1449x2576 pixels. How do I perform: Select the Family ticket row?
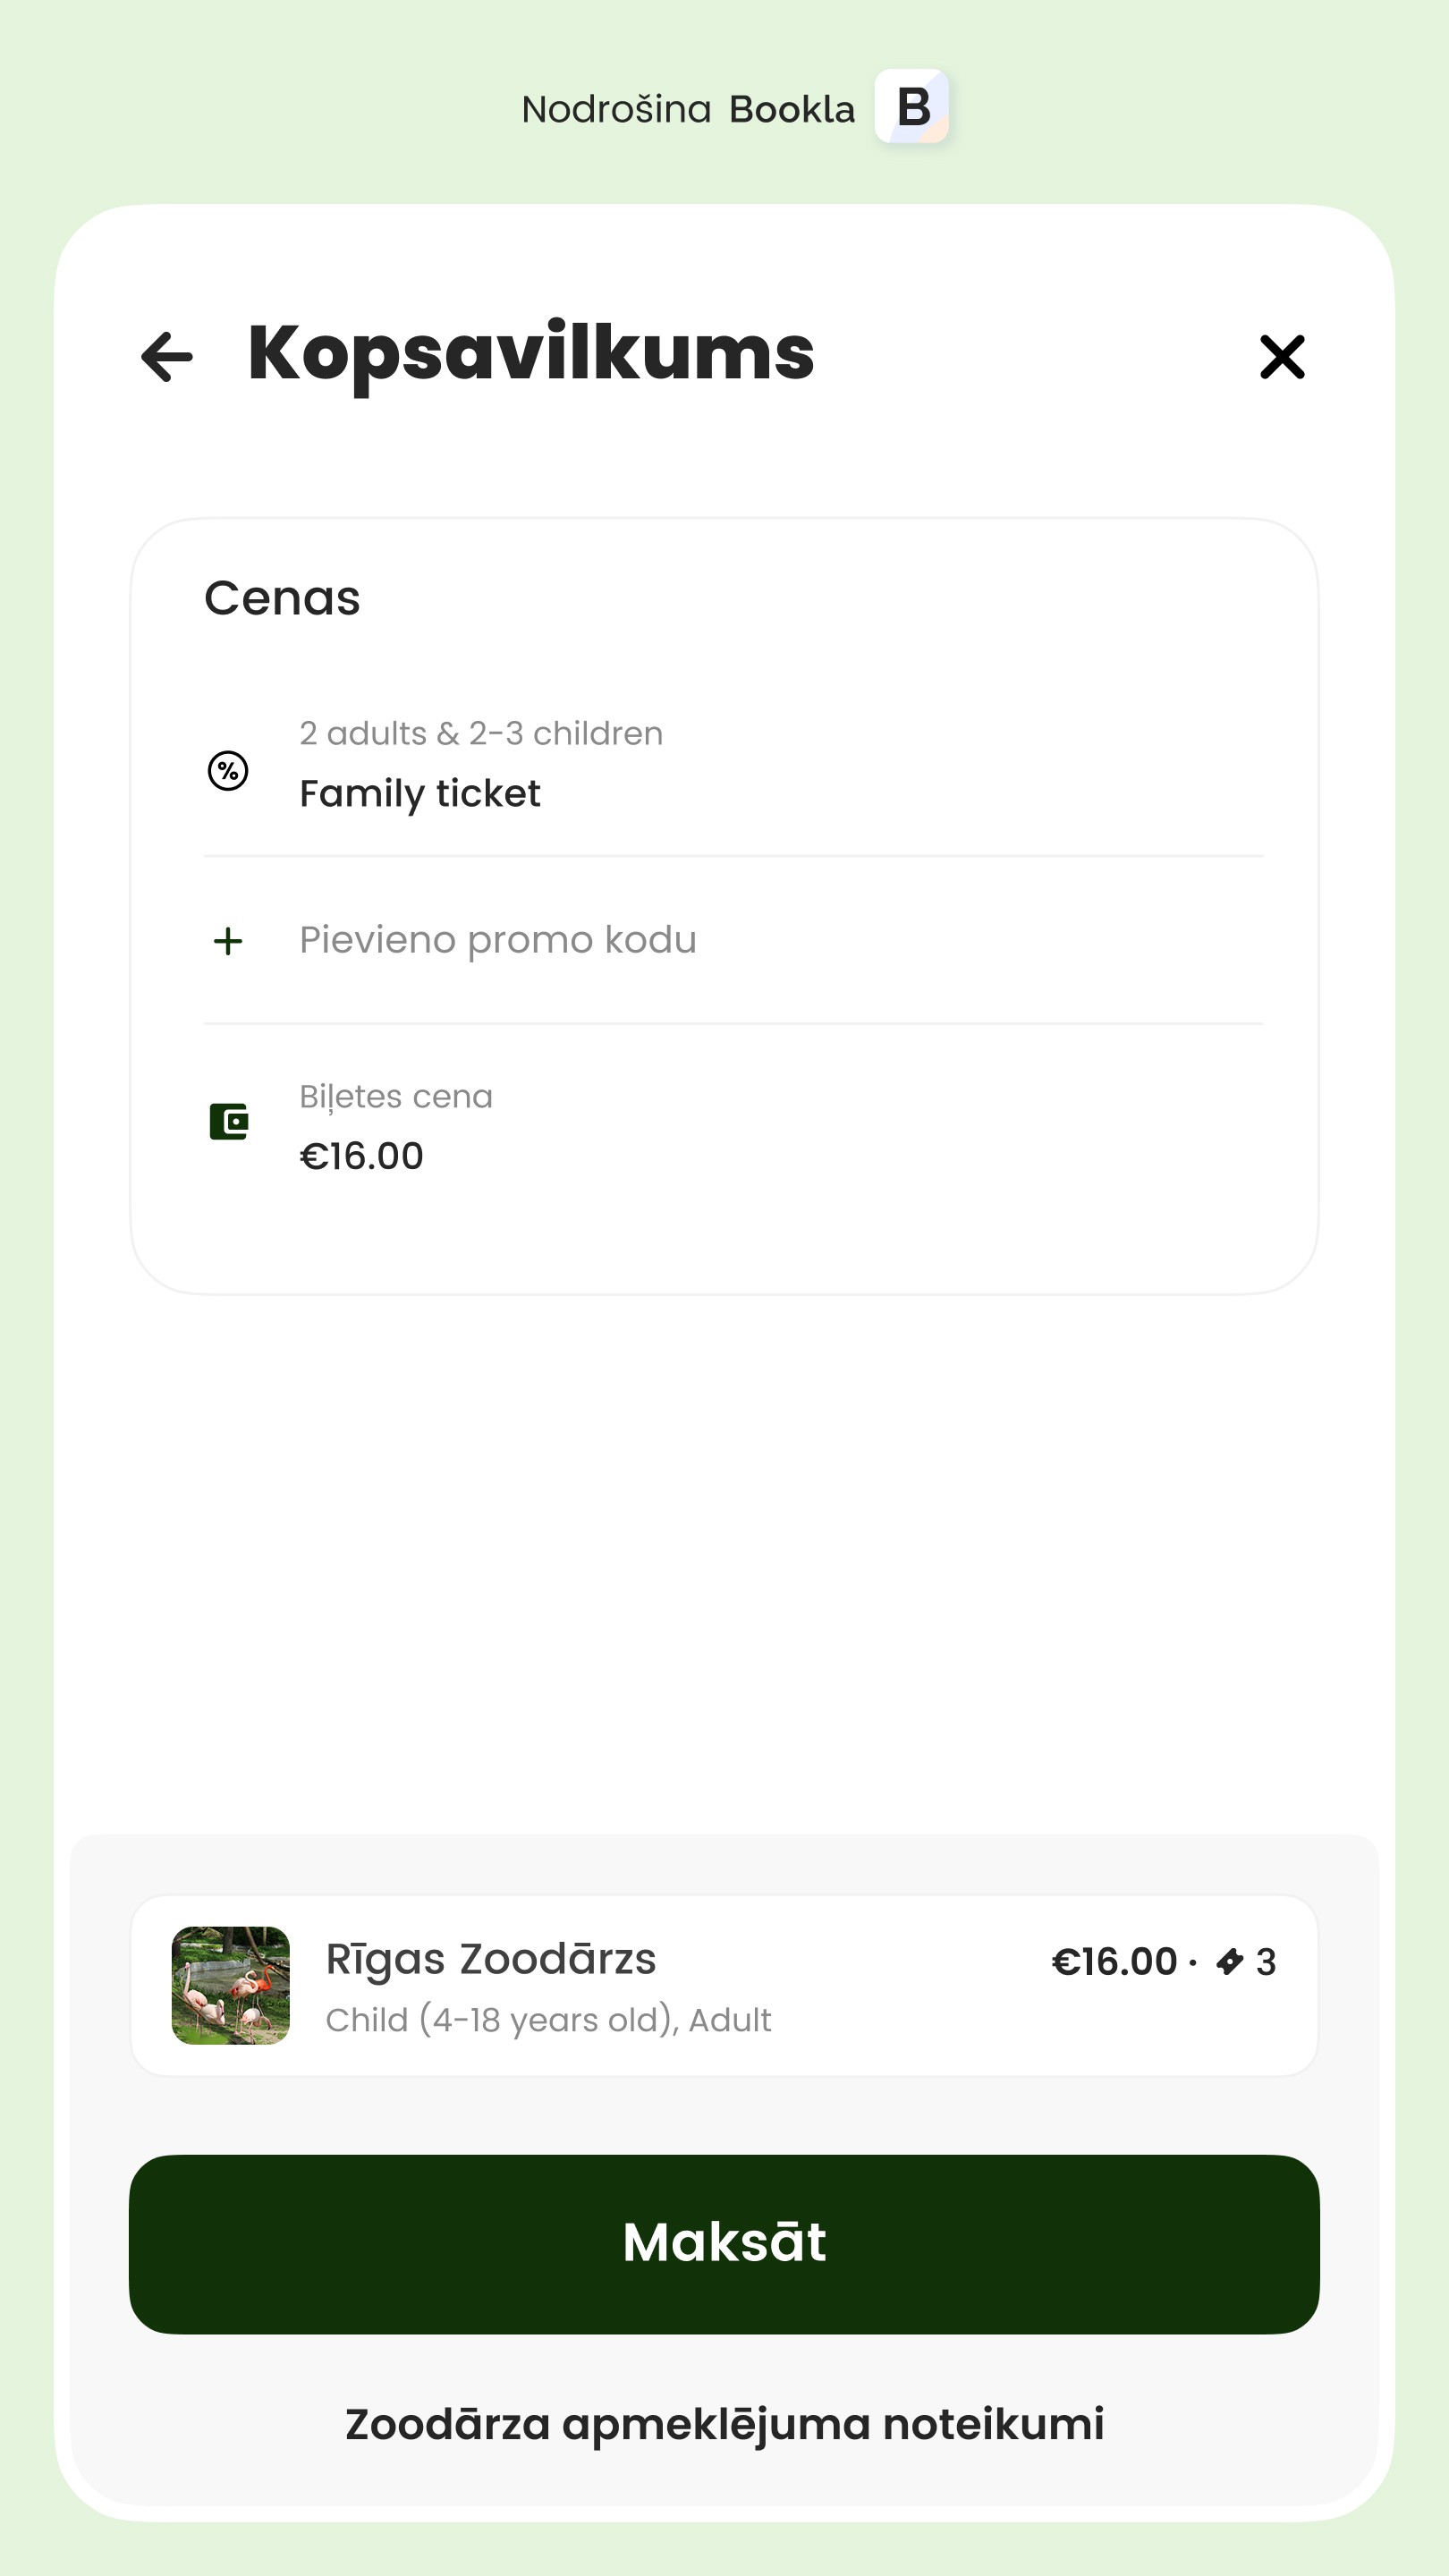(420, 793)
